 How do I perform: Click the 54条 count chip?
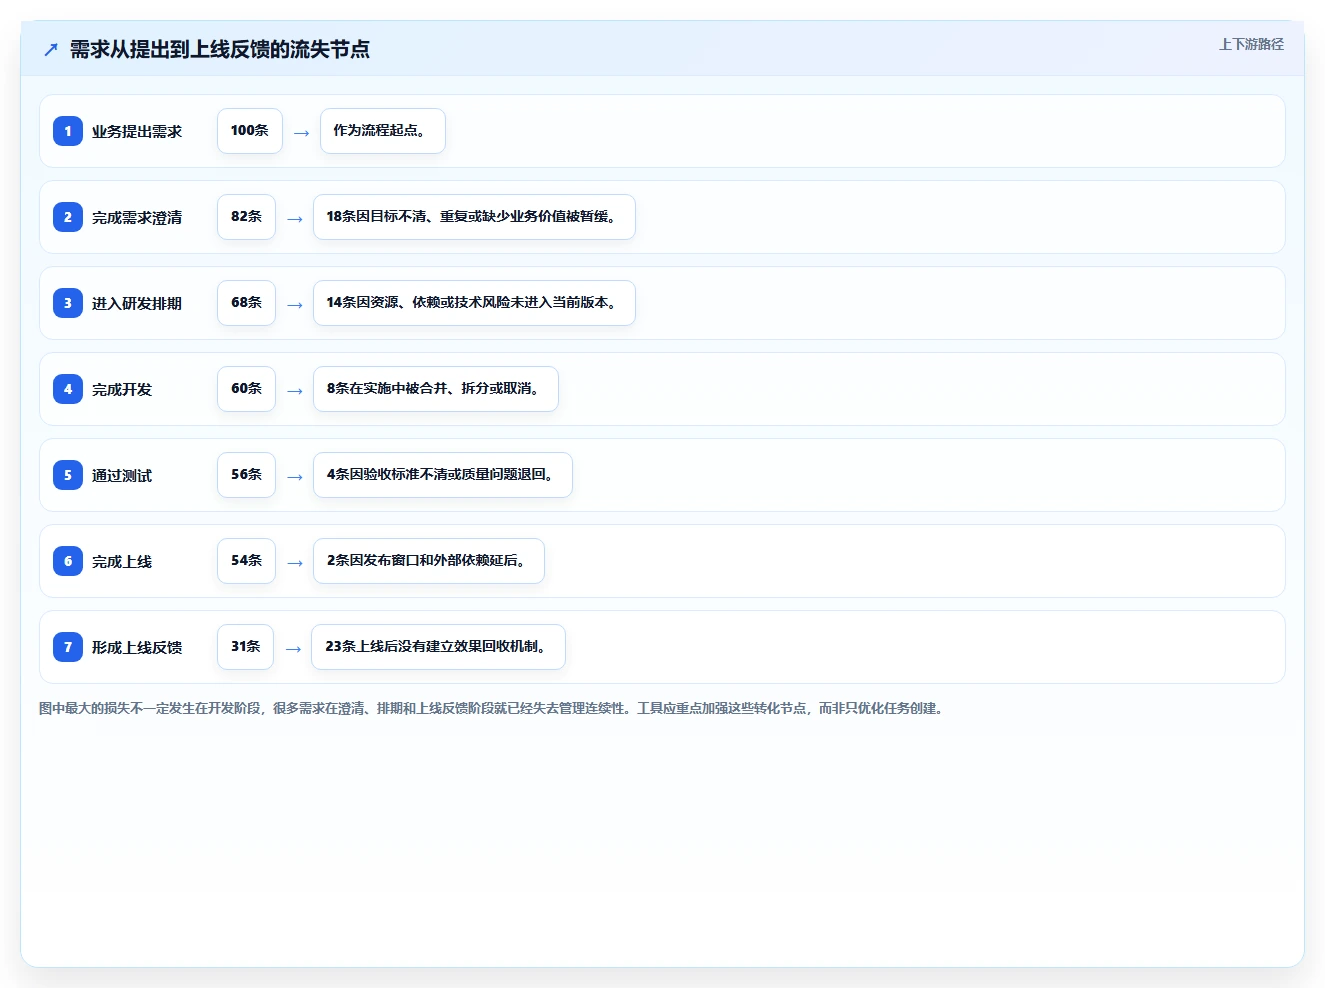(x=246, y=561)
